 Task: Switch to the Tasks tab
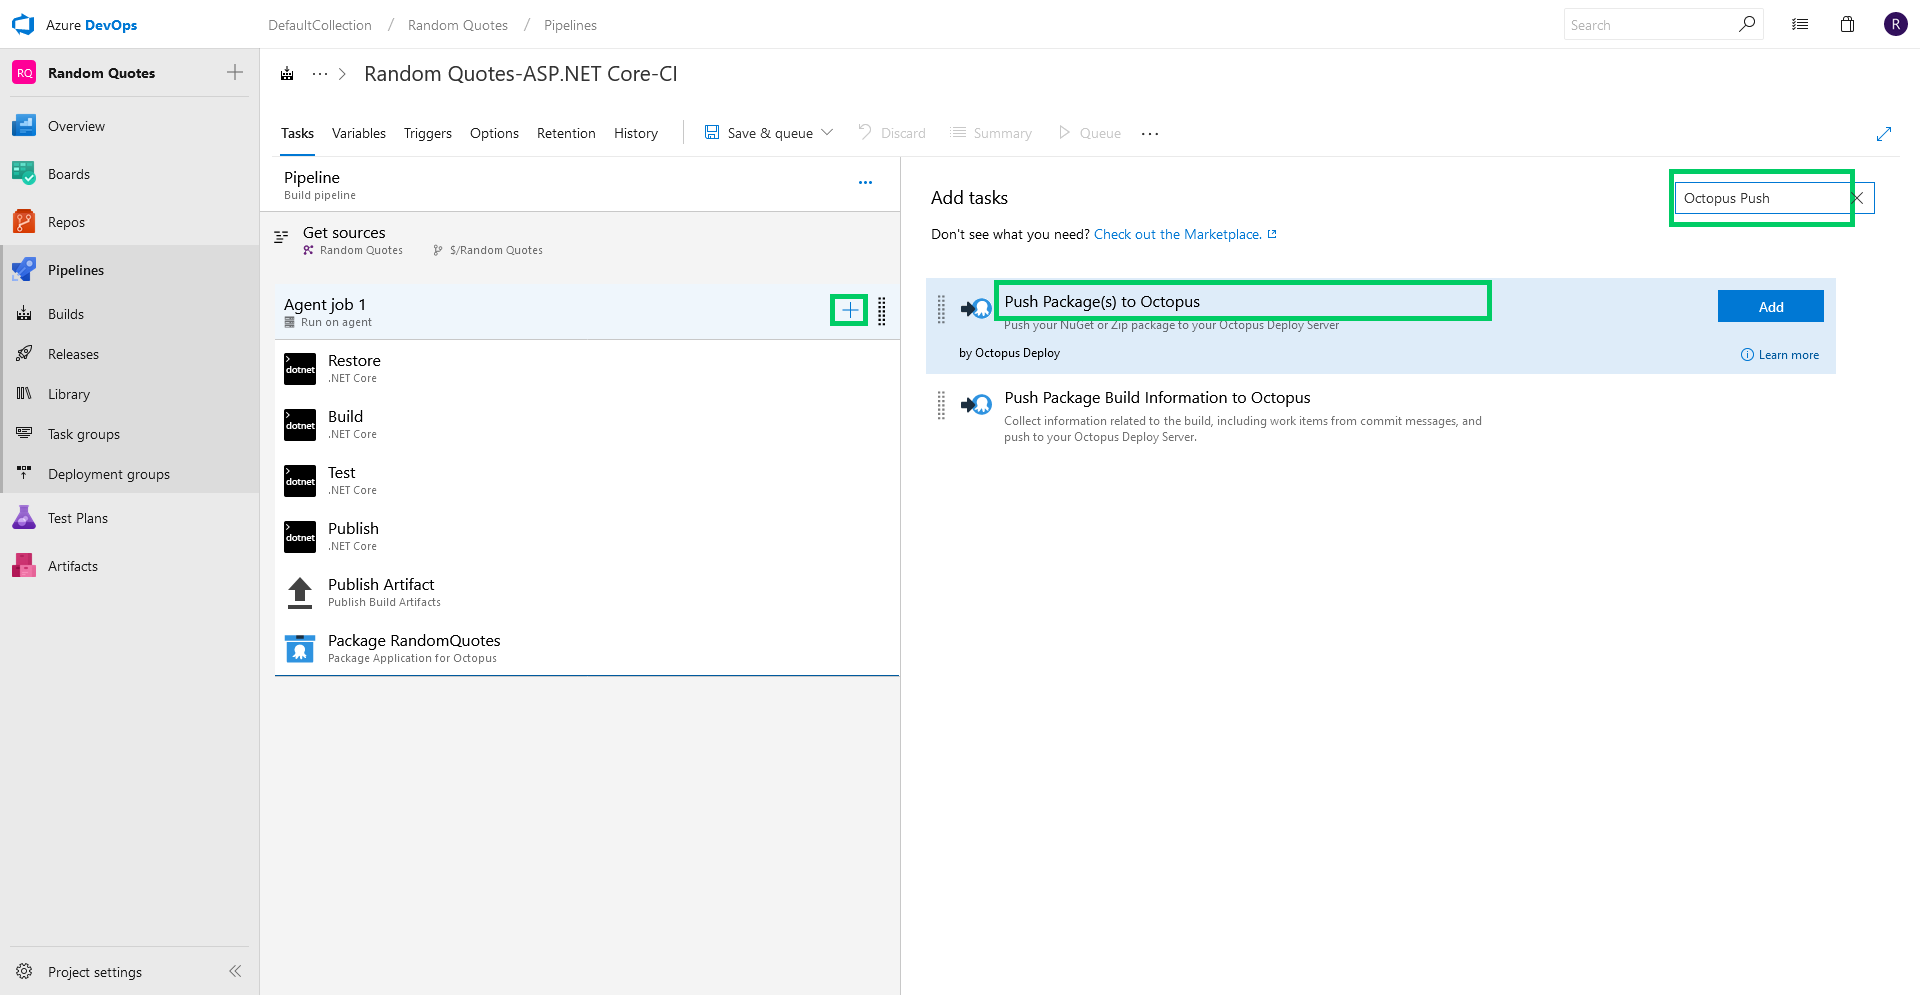coord(297,133)
